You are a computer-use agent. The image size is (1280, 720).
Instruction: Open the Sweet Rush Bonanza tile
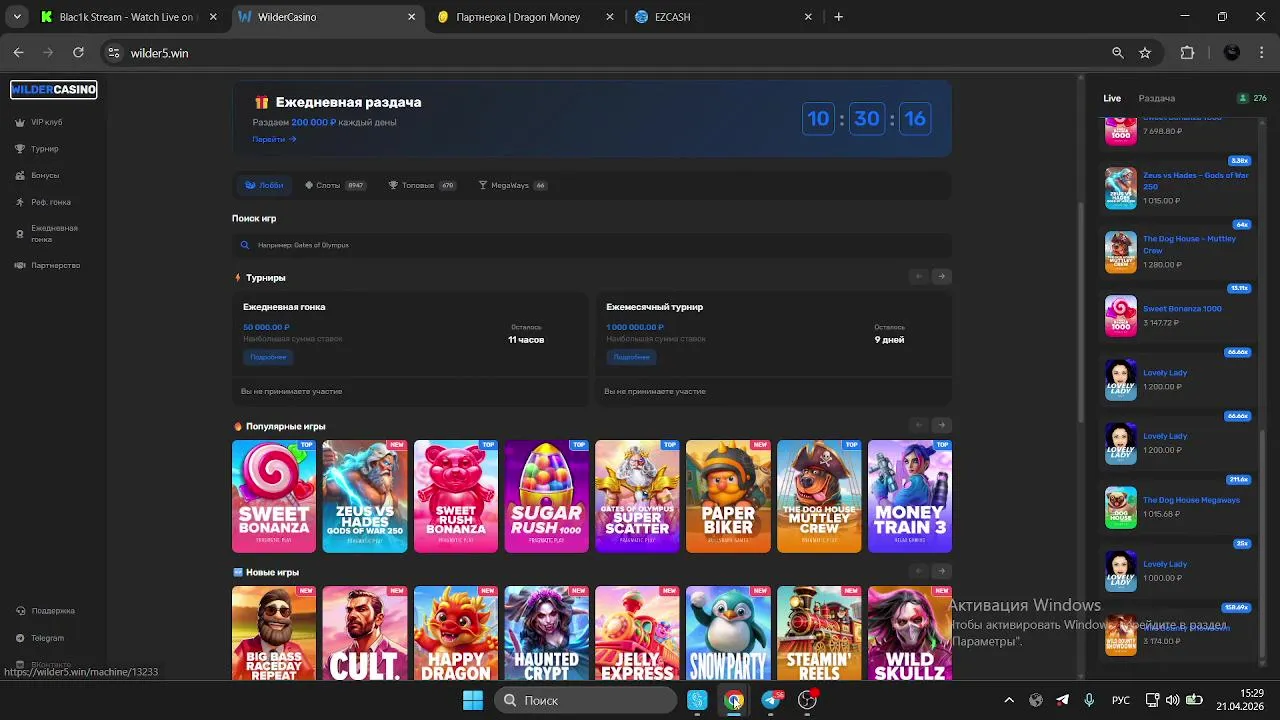point(456,496)
